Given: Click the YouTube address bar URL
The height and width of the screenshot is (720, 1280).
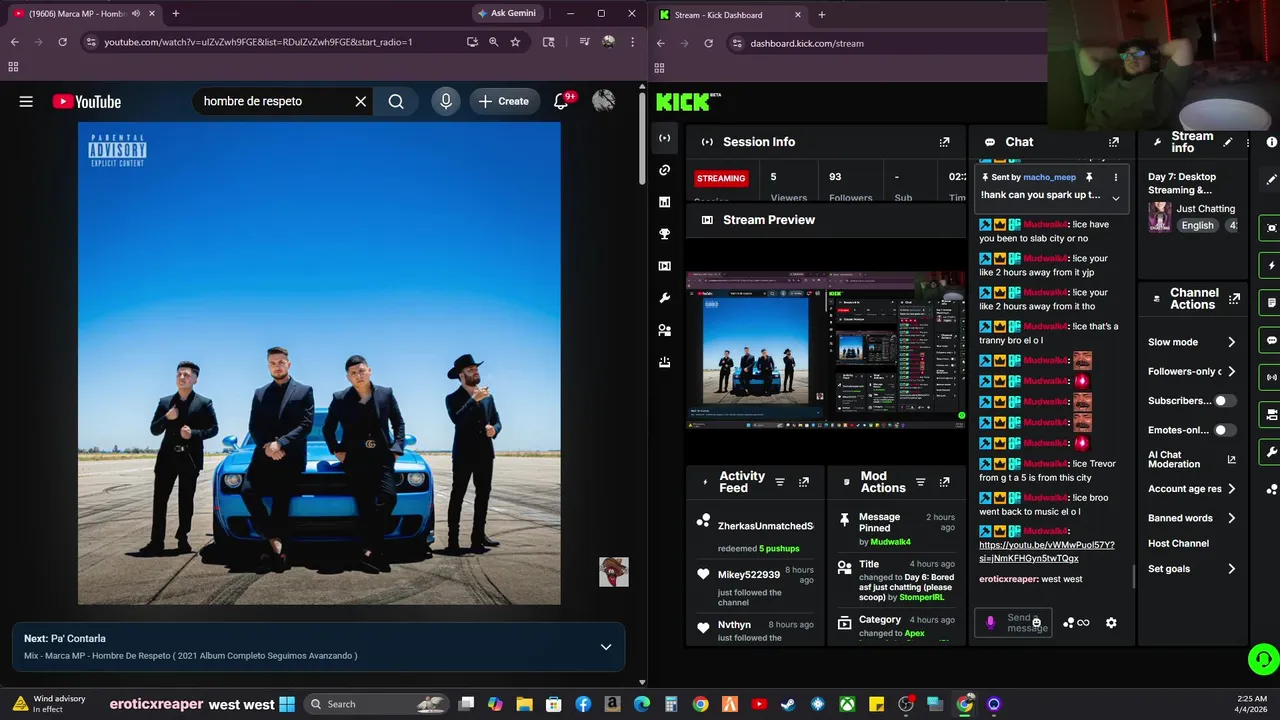Looking at the screenshot, I should pos(258,42).
